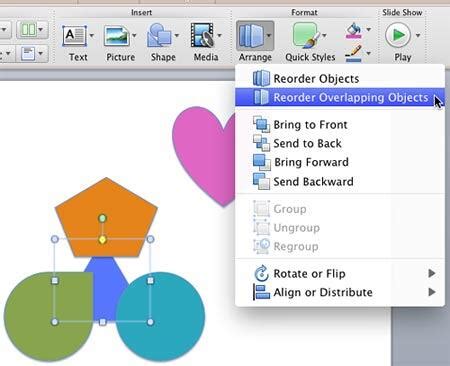Click the line color pencil icon
The height and width of the screenshot is (366, 450).
click(x=354, y=54)
